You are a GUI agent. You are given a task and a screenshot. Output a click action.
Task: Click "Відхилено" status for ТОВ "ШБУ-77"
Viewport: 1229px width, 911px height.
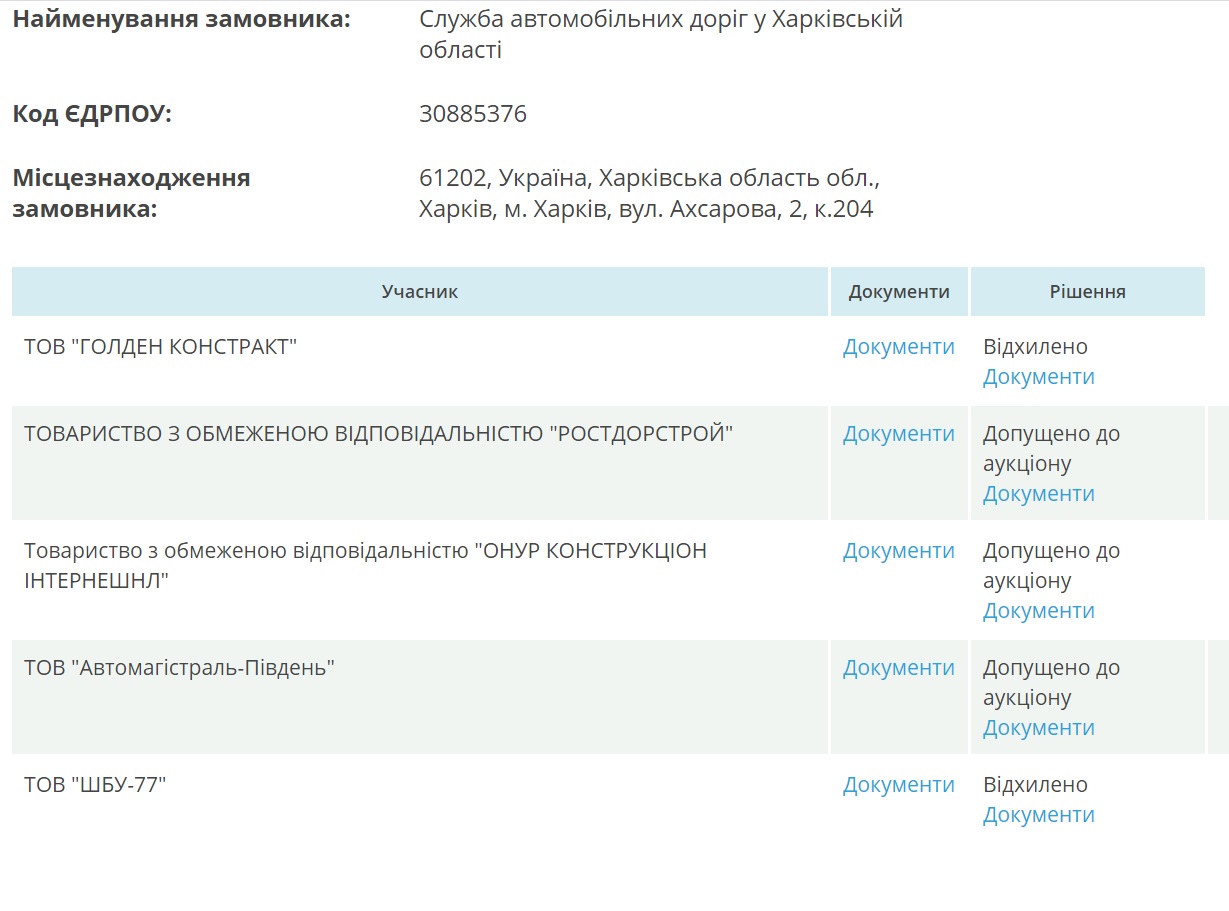click(1035, 785)
